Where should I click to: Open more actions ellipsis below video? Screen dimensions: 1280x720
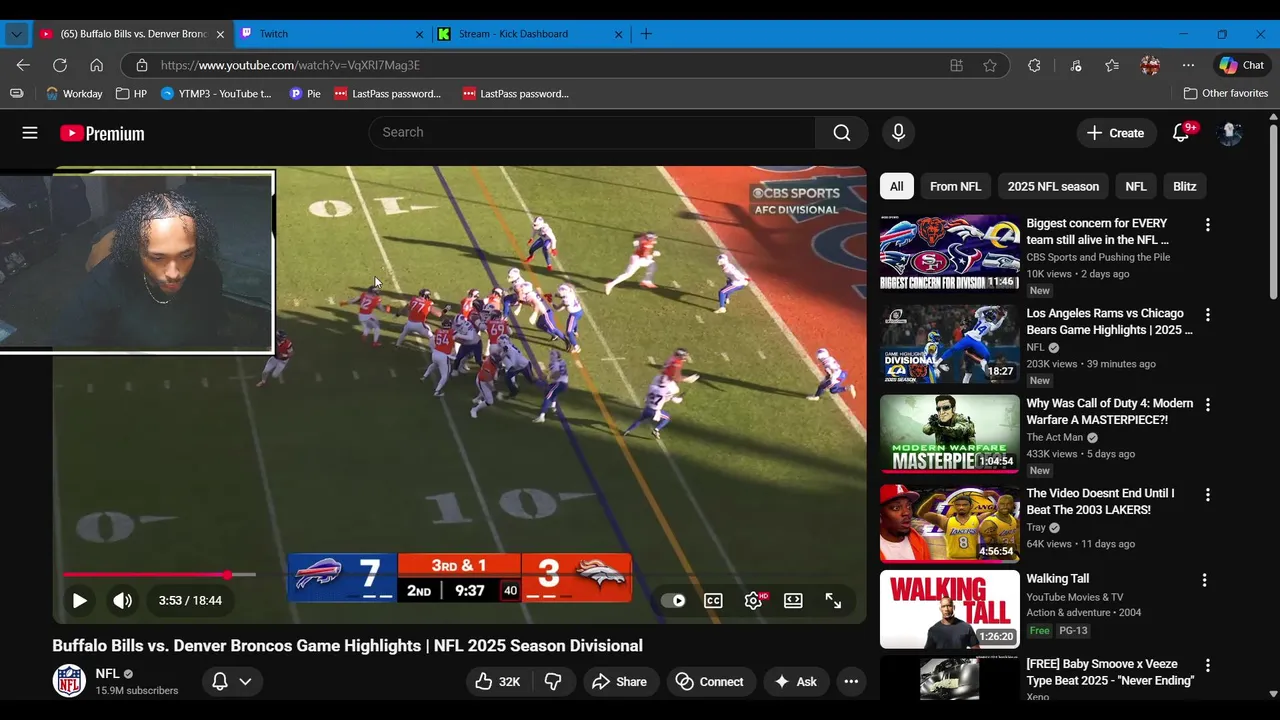pyautogui.click(x=851, y=682)
